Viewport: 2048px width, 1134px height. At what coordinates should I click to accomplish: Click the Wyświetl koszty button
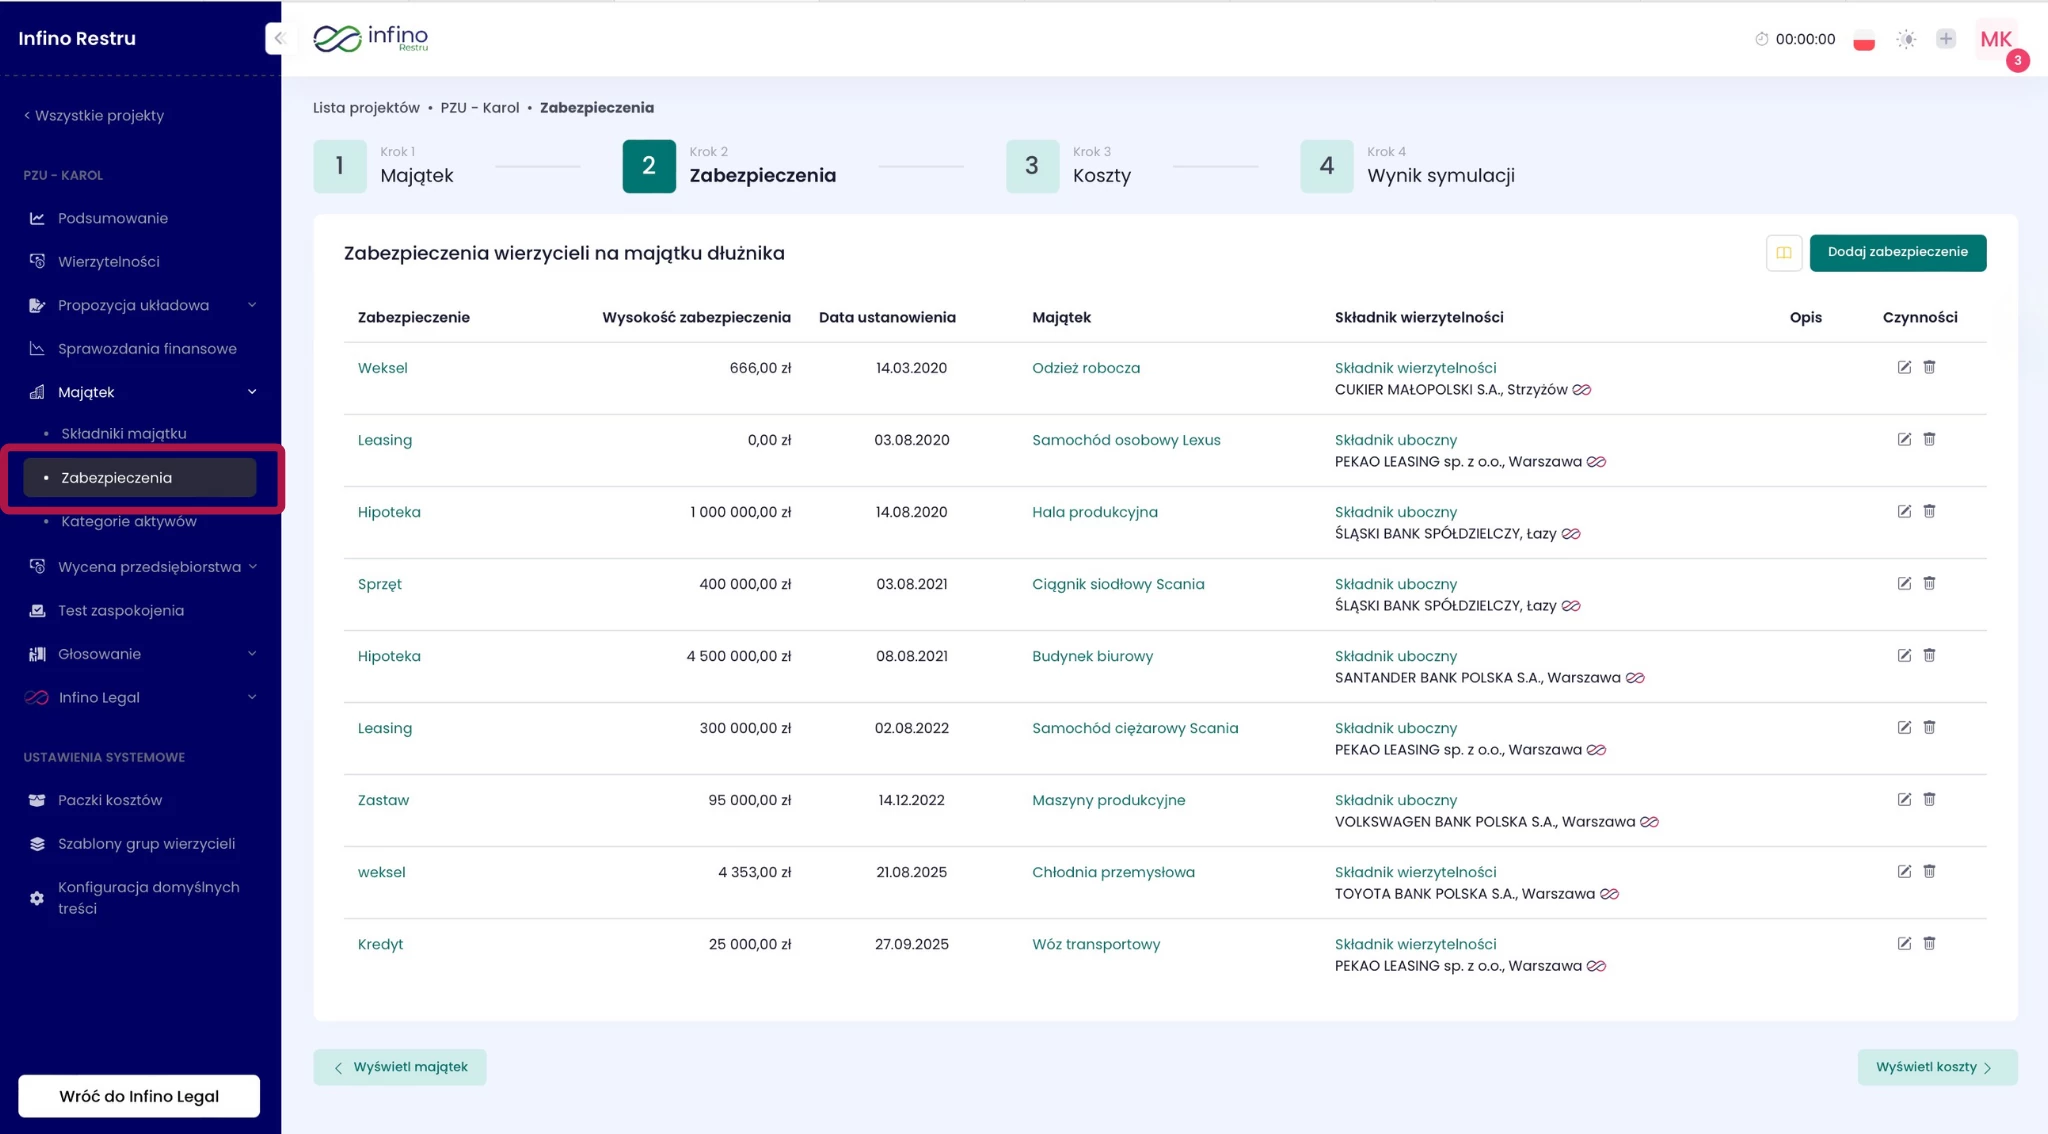[1936, 1067]
